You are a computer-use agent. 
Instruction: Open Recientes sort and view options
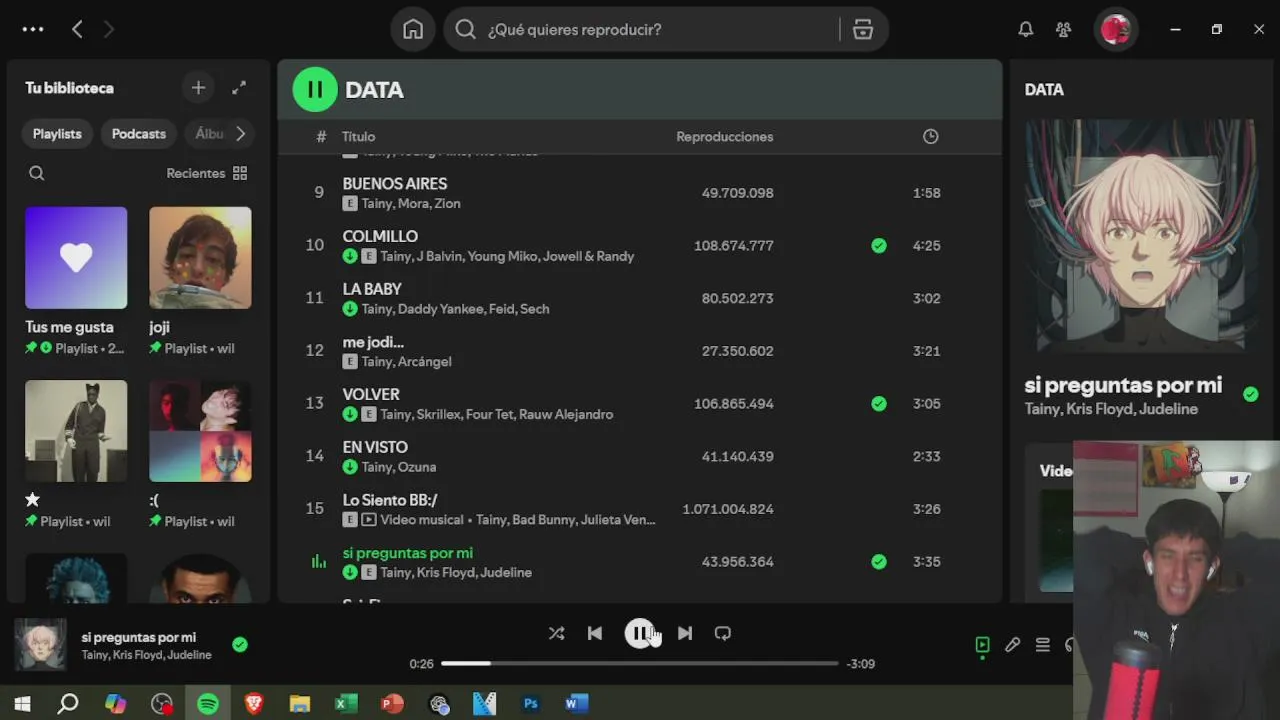[x=207, y=173]
